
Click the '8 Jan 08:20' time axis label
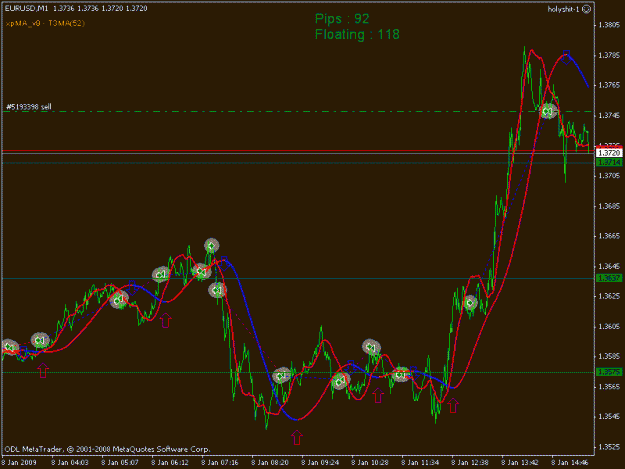point(270,463)
